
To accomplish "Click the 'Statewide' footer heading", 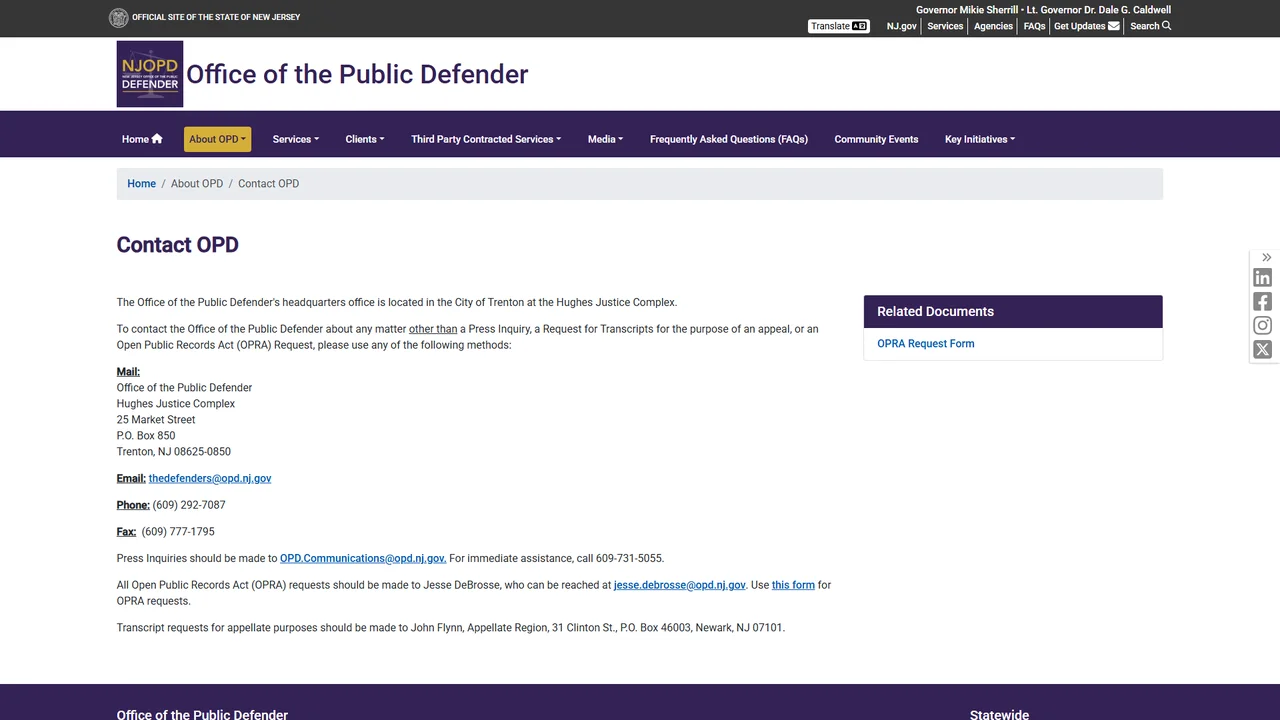I will click(999, 714).
